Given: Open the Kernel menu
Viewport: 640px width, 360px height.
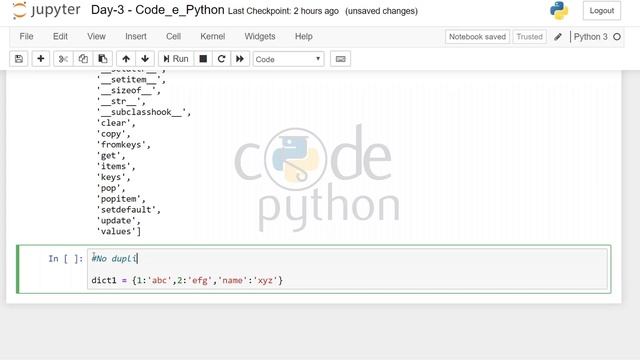Looking at the screenshot, I should tap(213, 36).
